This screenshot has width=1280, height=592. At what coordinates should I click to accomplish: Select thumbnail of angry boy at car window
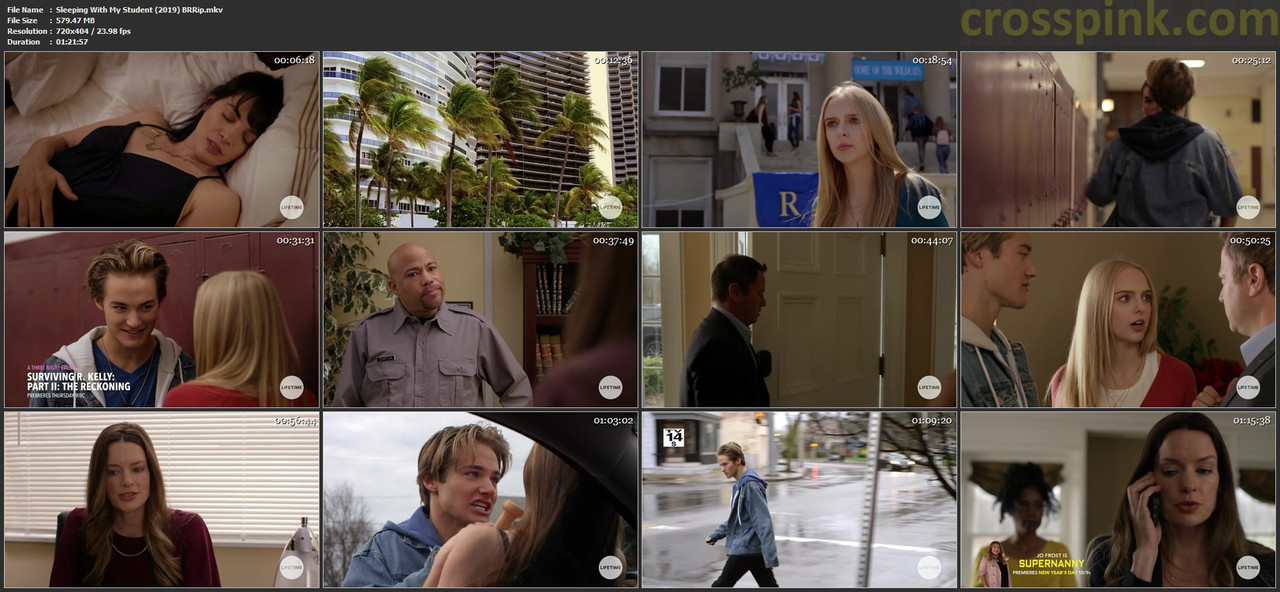[480, 499]
